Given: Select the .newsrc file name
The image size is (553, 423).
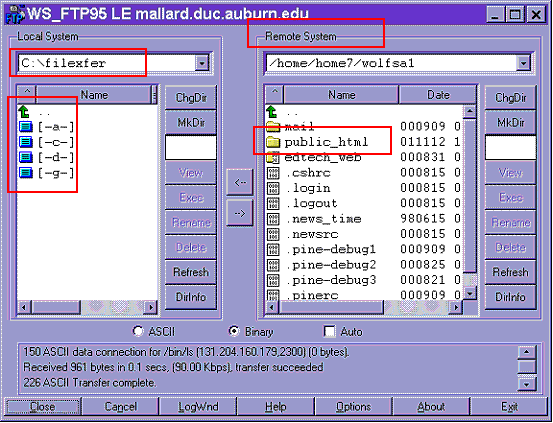Looking at the screenshot, I should (312, 234).
